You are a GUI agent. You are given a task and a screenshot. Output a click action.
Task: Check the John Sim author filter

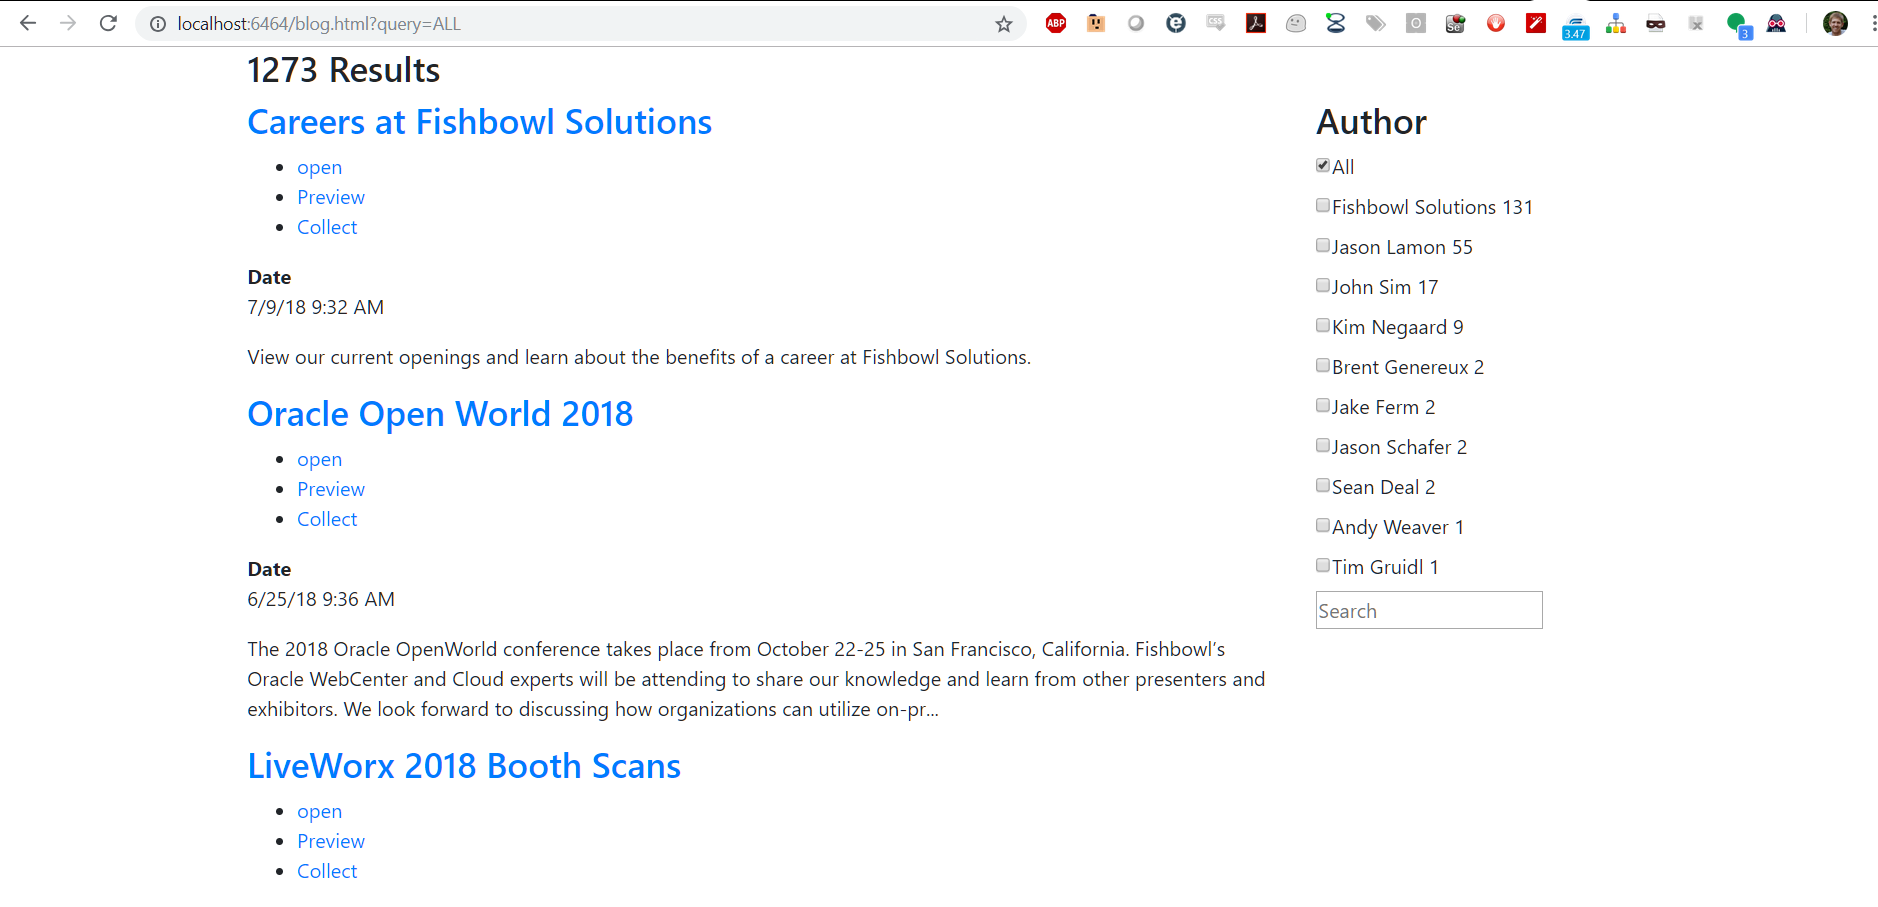(x=1323, y=285)
